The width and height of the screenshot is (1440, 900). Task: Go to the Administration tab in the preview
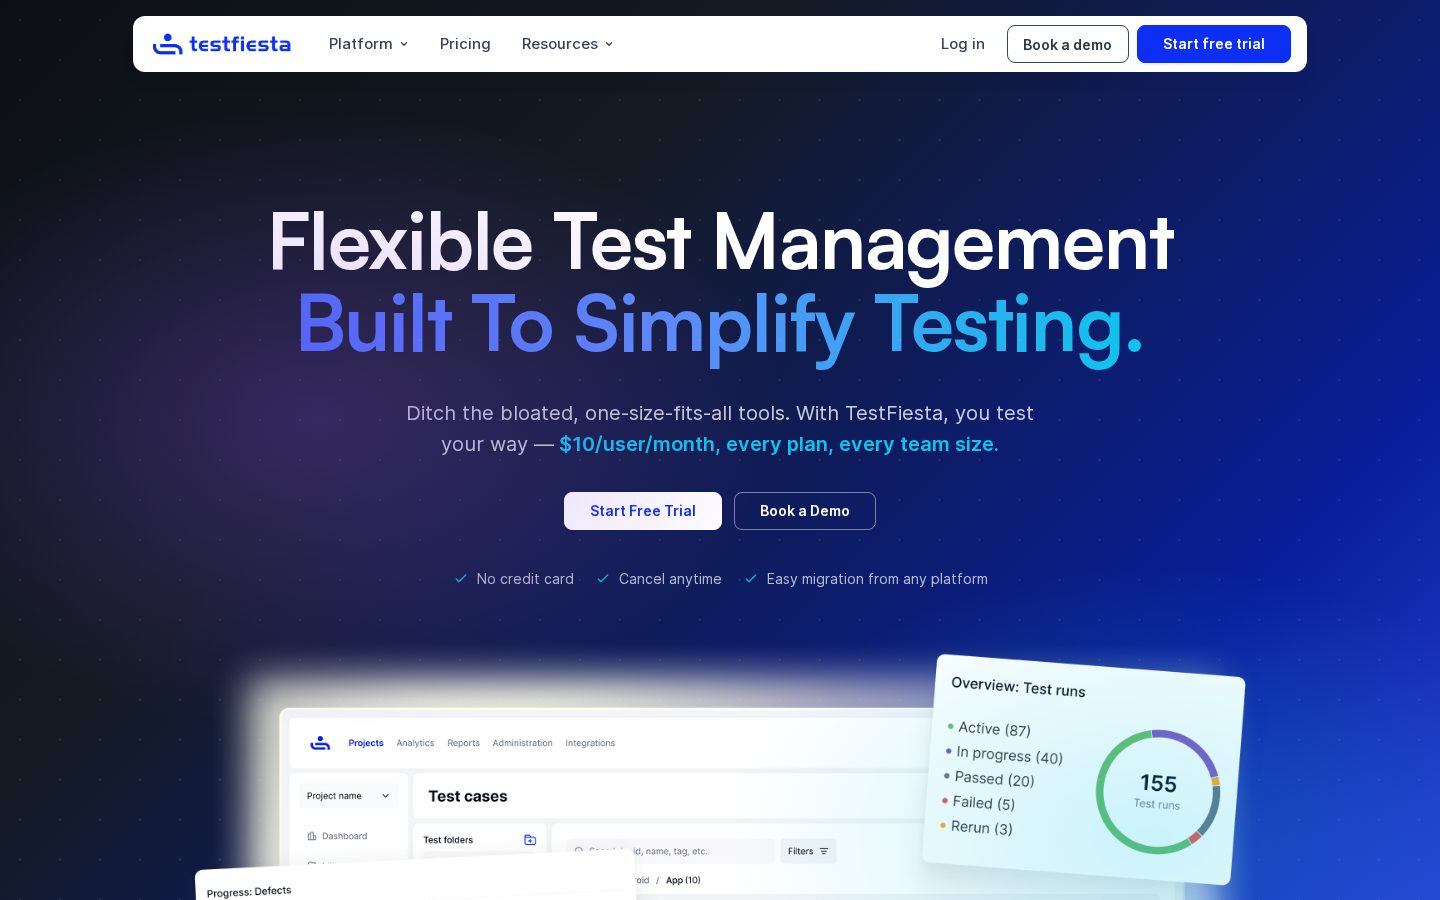pos(522,743)
